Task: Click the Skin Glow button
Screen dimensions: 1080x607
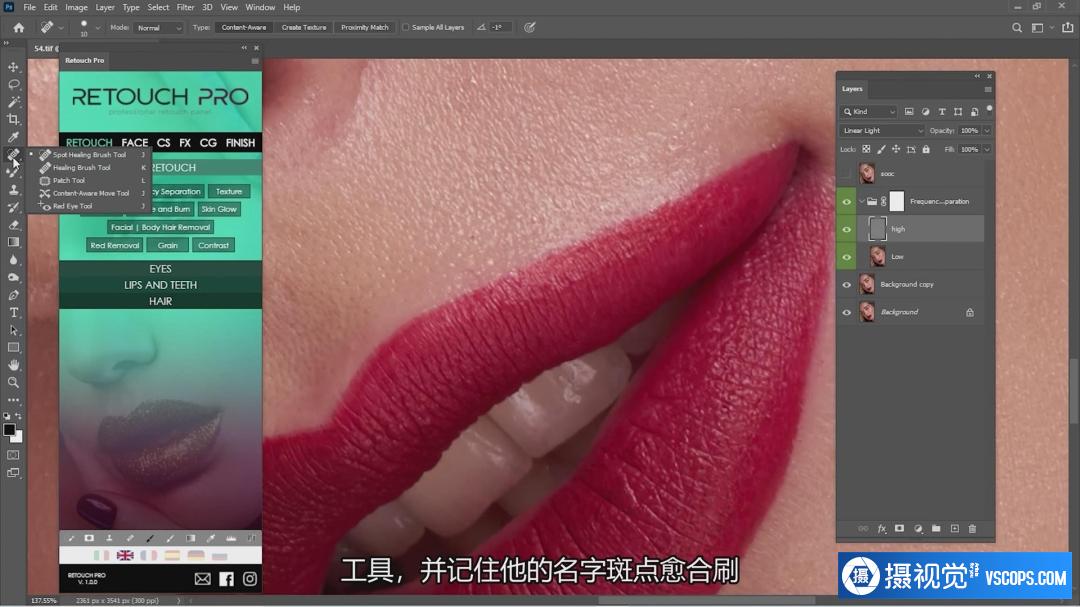Action: (218, 209)
